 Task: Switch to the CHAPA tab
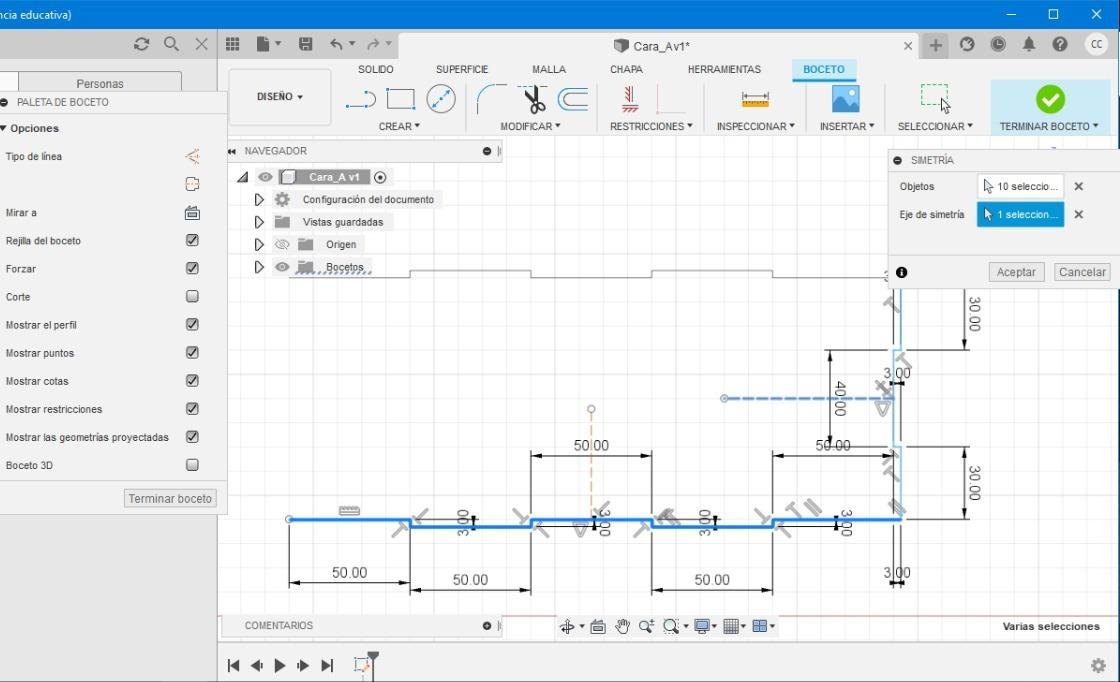tap(626, 69)
